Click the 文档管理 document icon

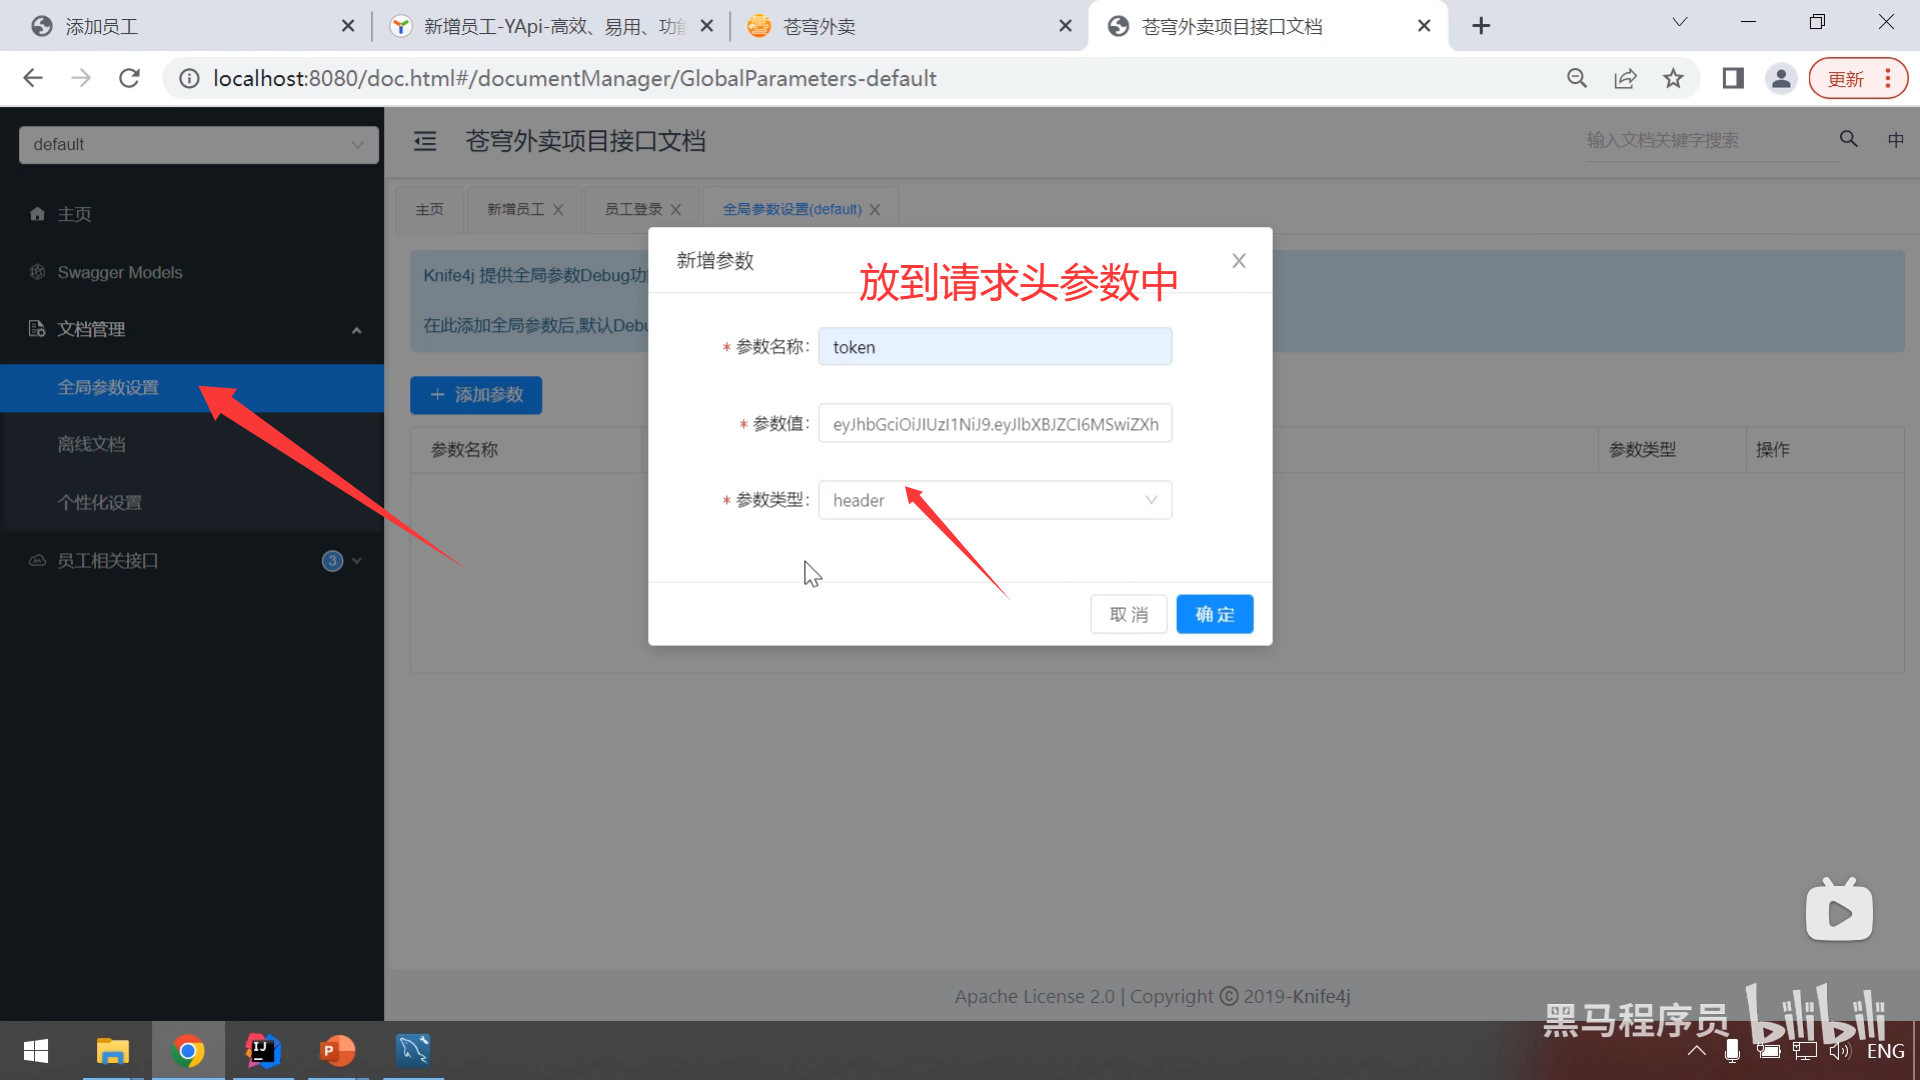[x=36, y=329]
